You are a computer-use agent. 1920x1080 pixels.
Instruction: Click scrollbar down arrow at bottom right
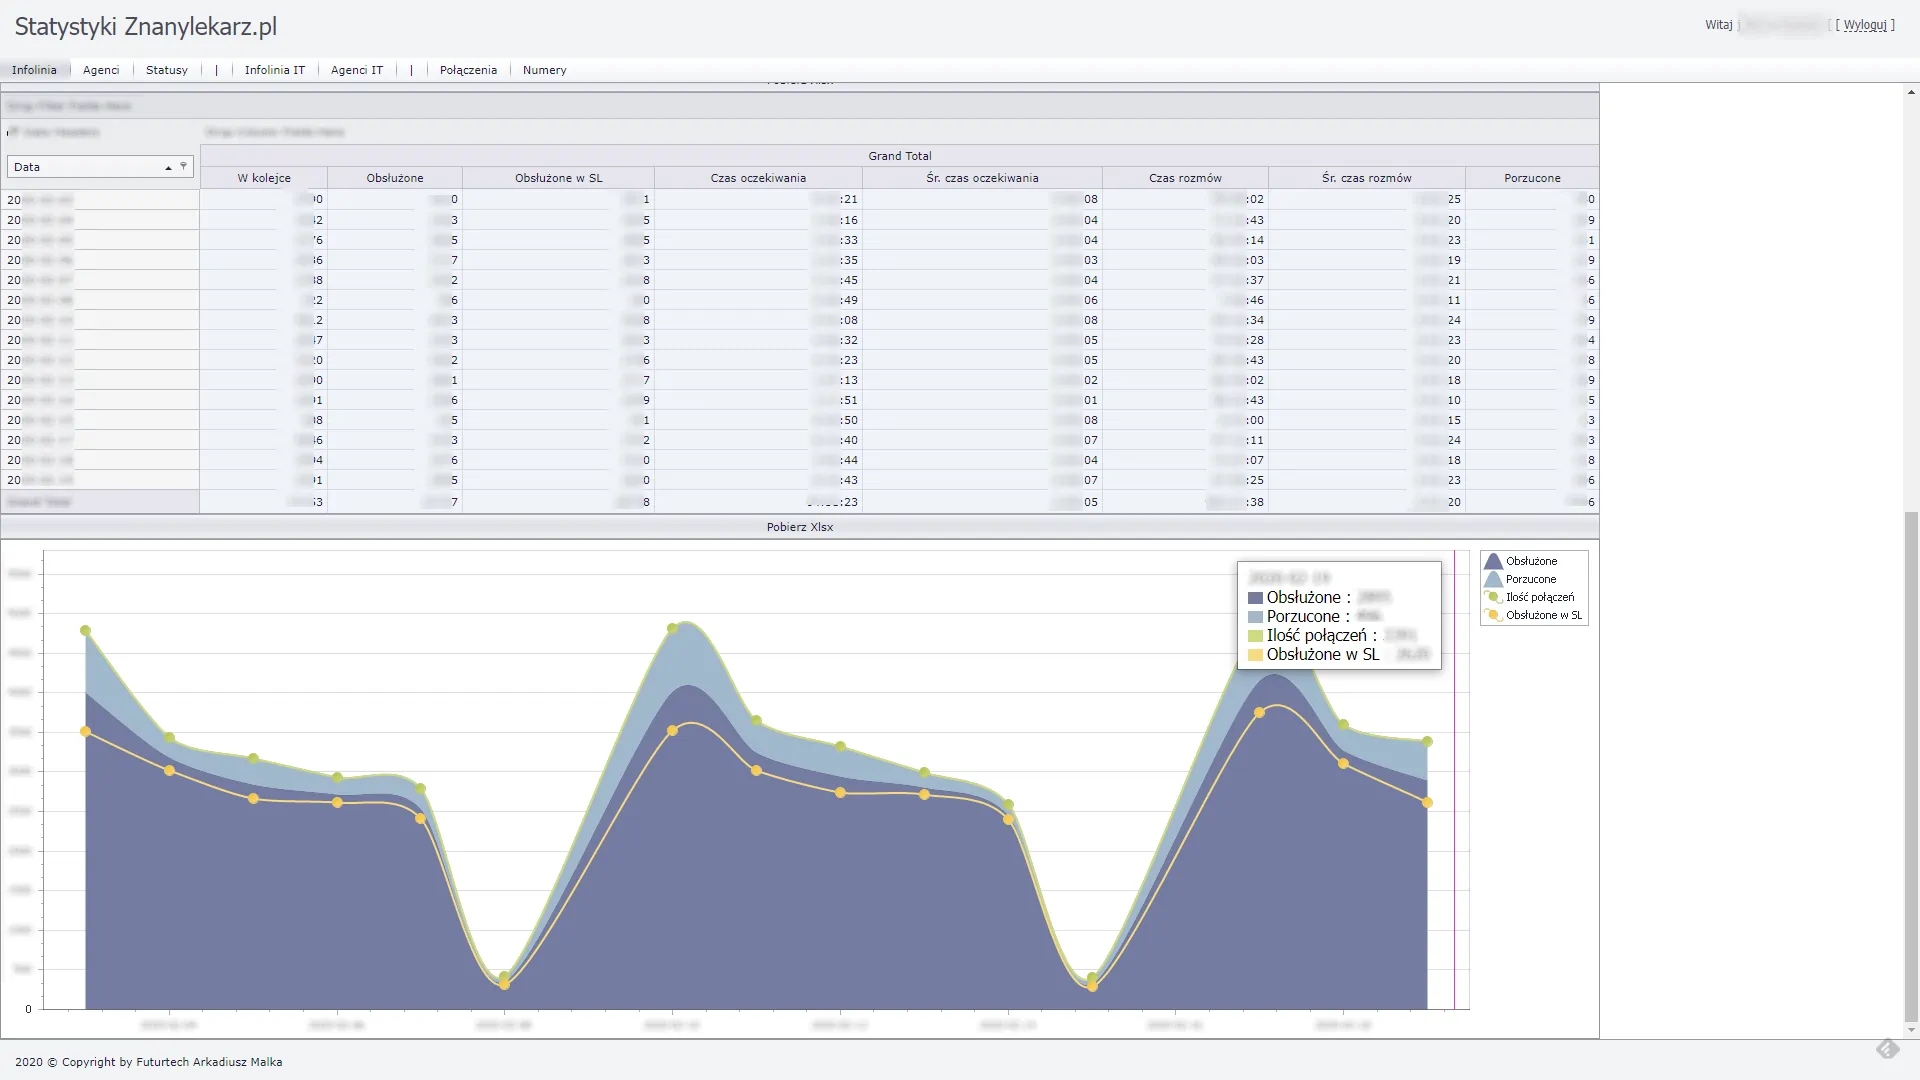(x=1911, y=1030)
